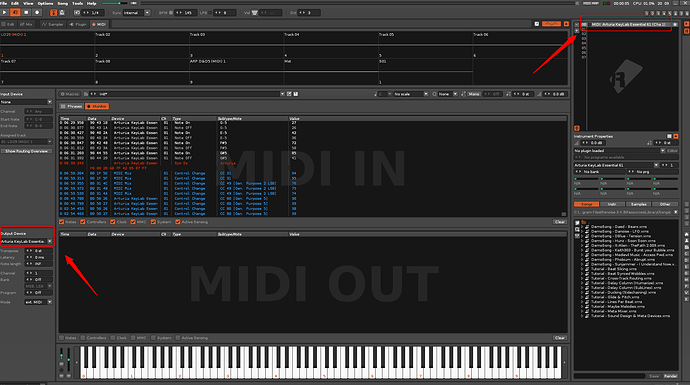This screenshot has width=690, height=385.
Task: Toggle MMC filter in MIDI In monitor
Action: 133,222
